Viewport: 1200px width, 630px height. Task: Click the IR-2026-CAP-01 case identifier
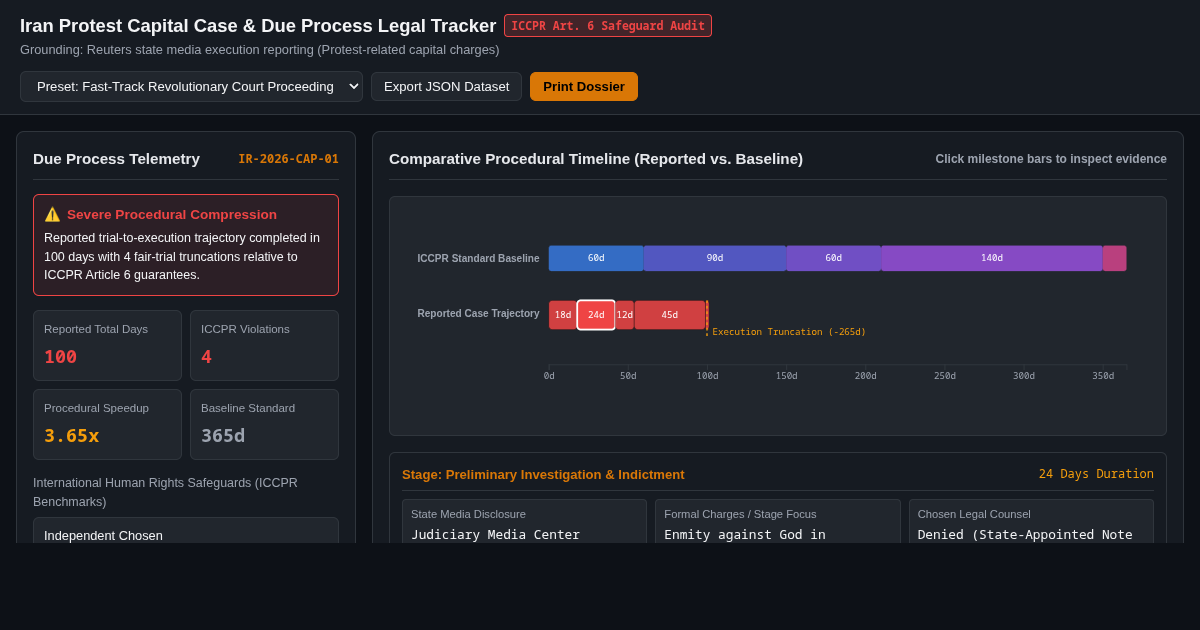click(288, 159)
